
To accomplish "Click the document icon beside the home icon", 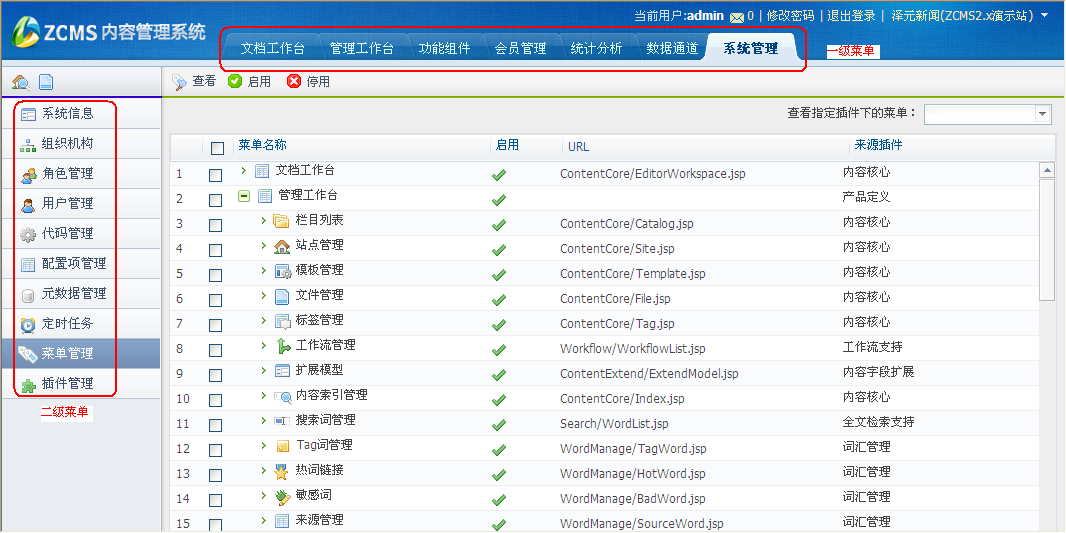I will (46, 82).
